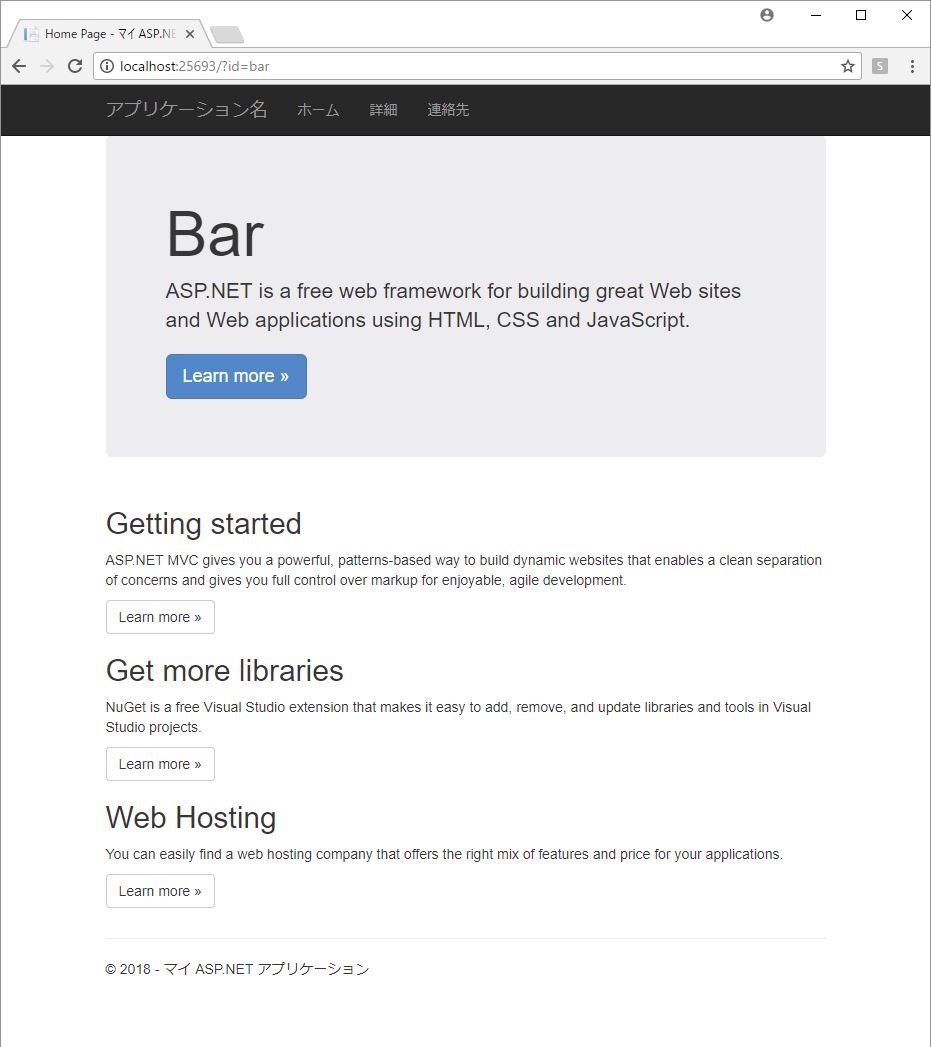The height and width of the screenshot is (1047, 931).
Task: Open the 詳細 nav item
Action: pos(383,110)
